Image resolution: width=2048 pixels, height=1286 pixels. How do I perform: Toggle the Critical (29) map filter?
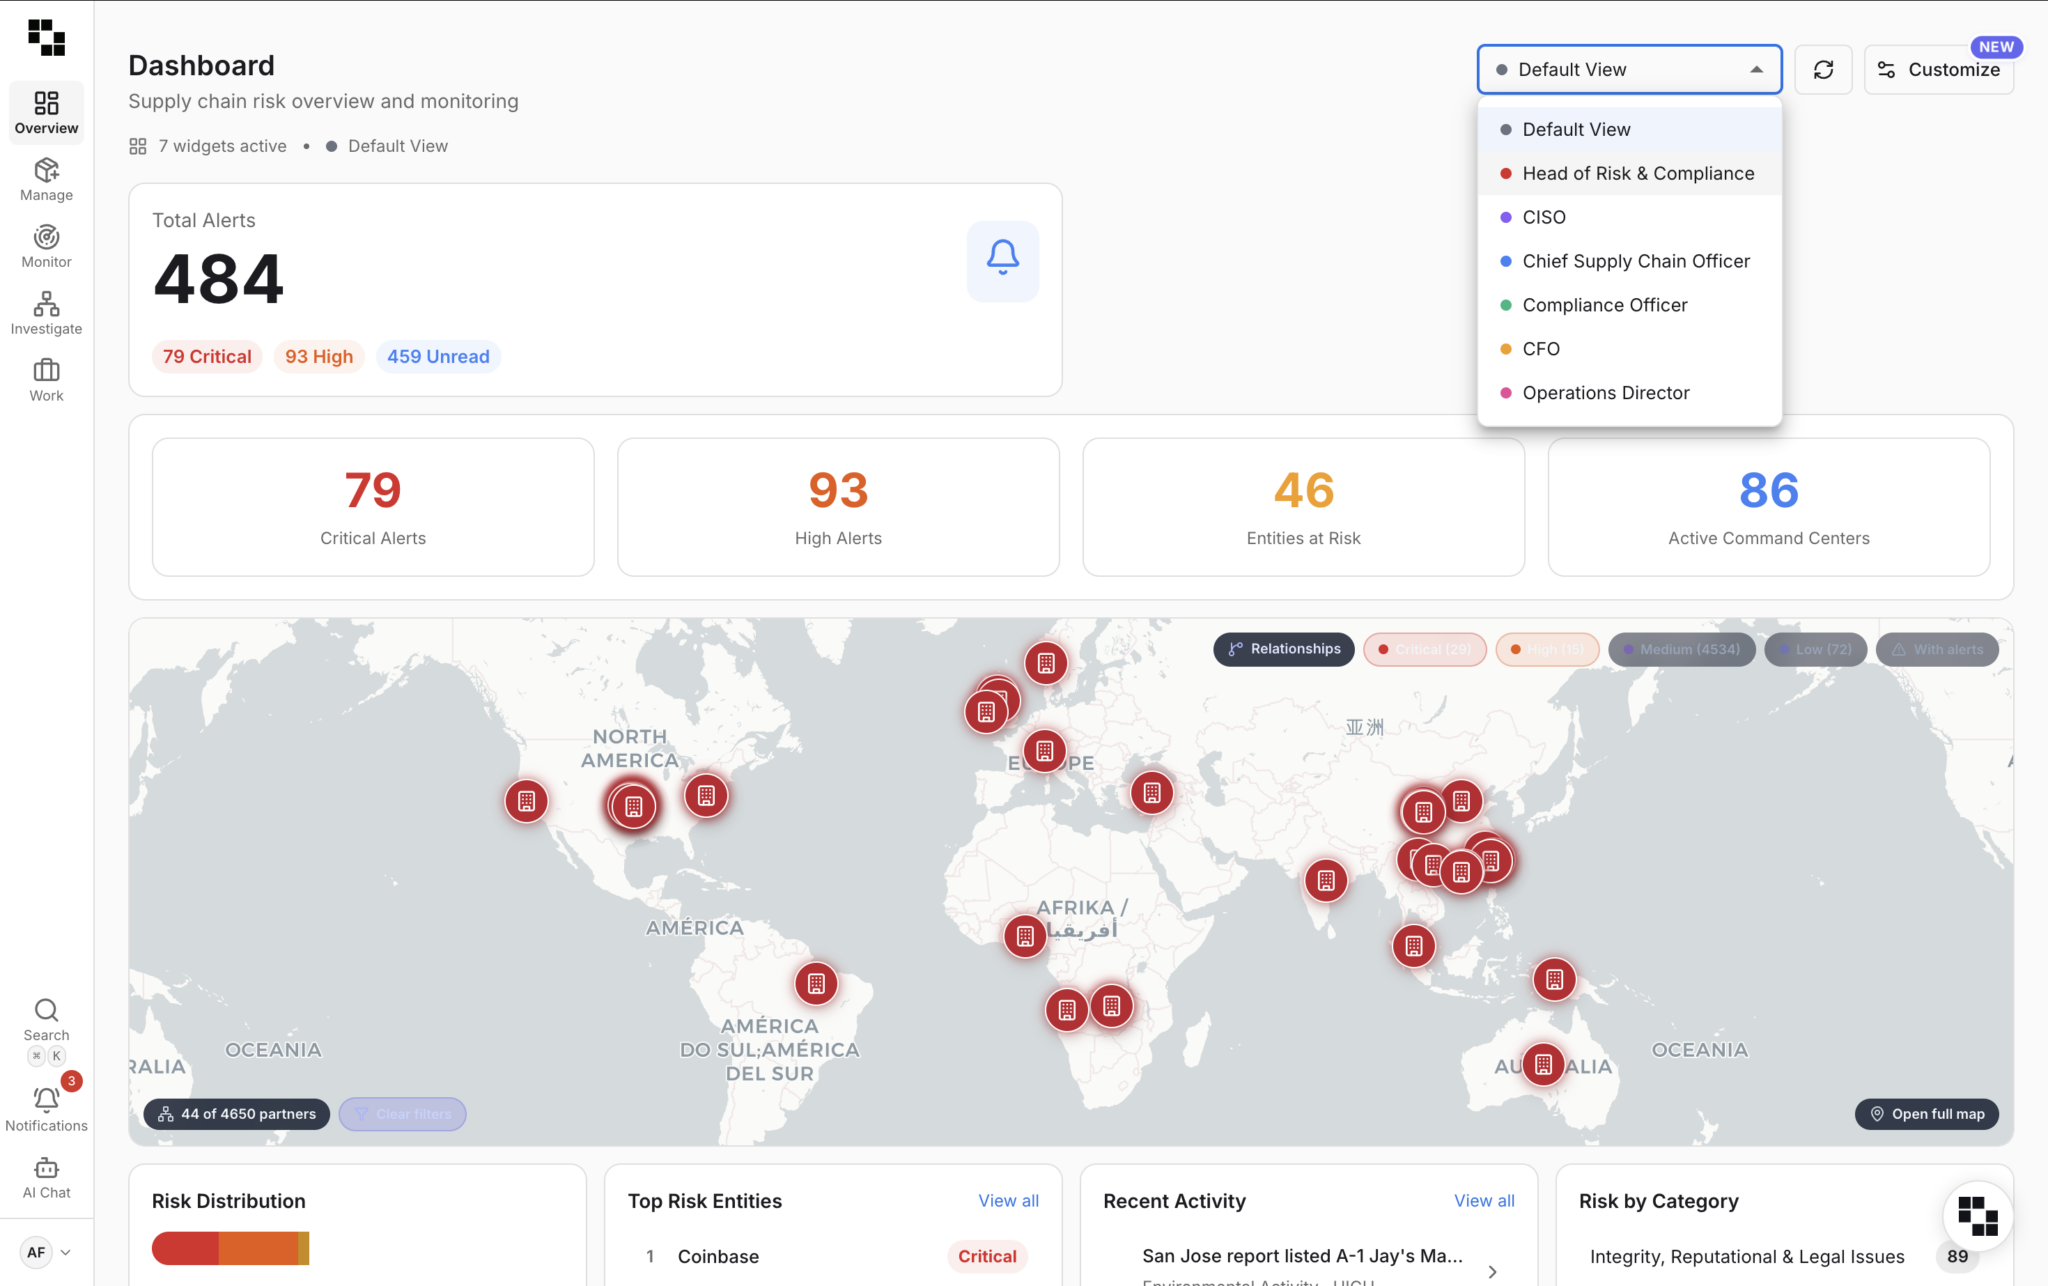(x=1425, y=649)
